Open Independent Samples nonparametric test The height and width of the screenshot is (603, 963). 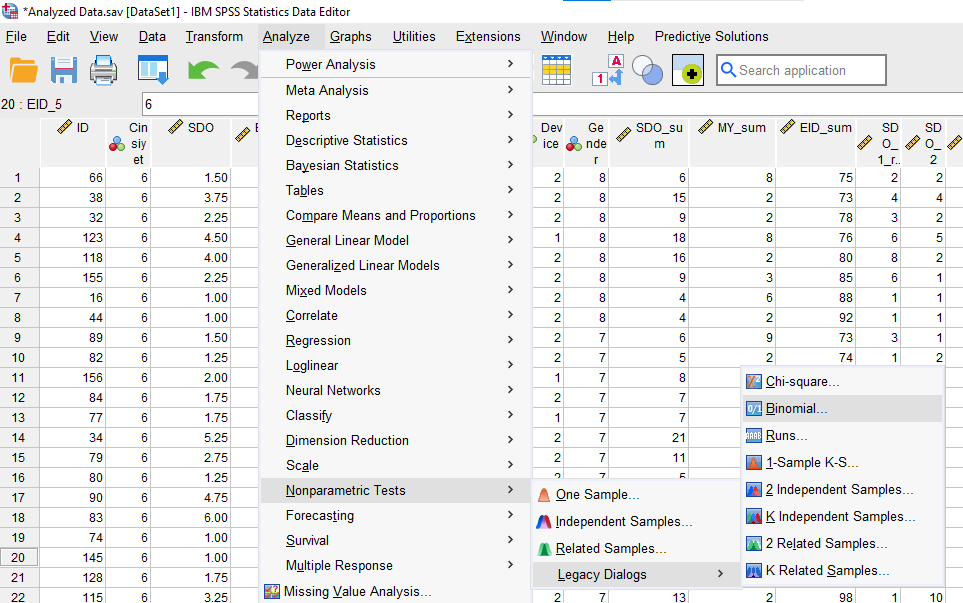[636, 521]
